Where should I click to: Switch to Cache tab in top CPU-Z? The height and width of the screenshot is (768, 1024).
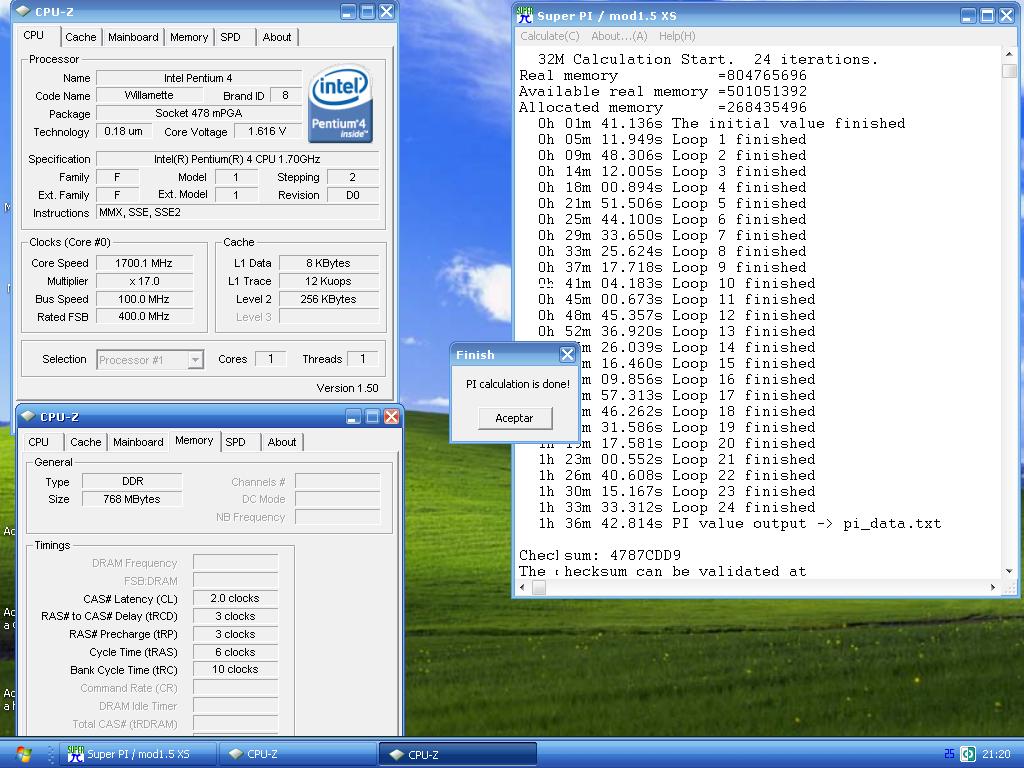pyautogui.click(x=80, y=37)
